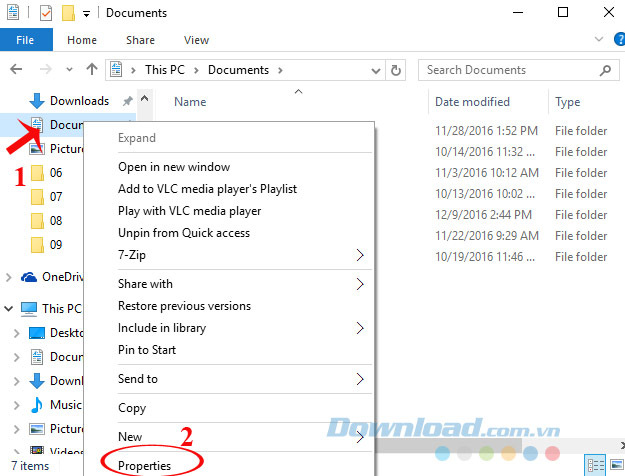This screenshot has height=476, width=625.
Task: Choose Play with VLC media player
Action: (x=189, y=211)
